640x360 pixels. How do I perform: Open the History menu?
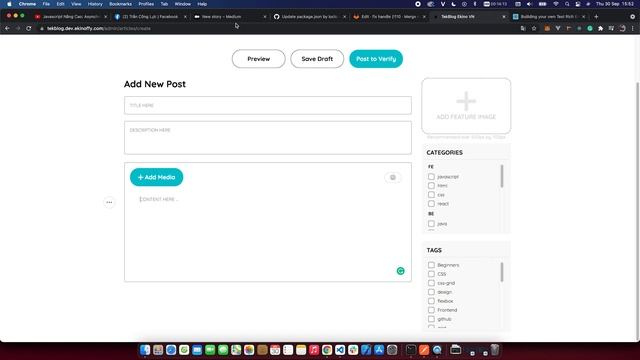[95, 4]
